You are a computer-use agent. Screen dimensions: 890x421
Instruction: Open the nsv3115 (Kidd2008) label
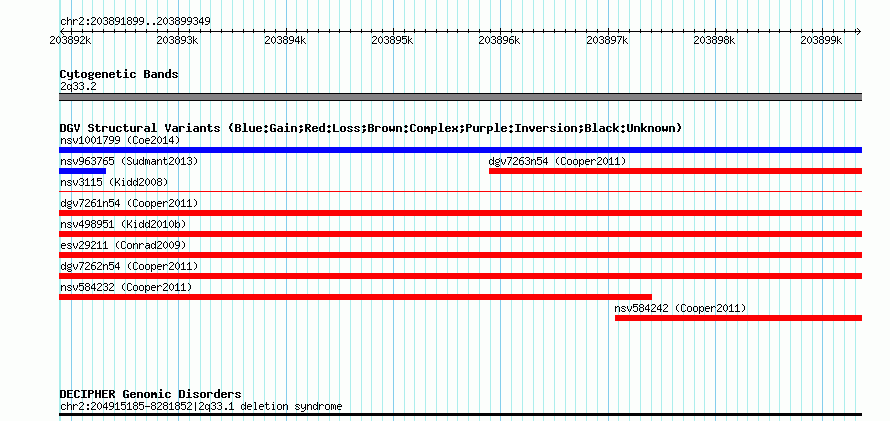[x=114, y=182]
